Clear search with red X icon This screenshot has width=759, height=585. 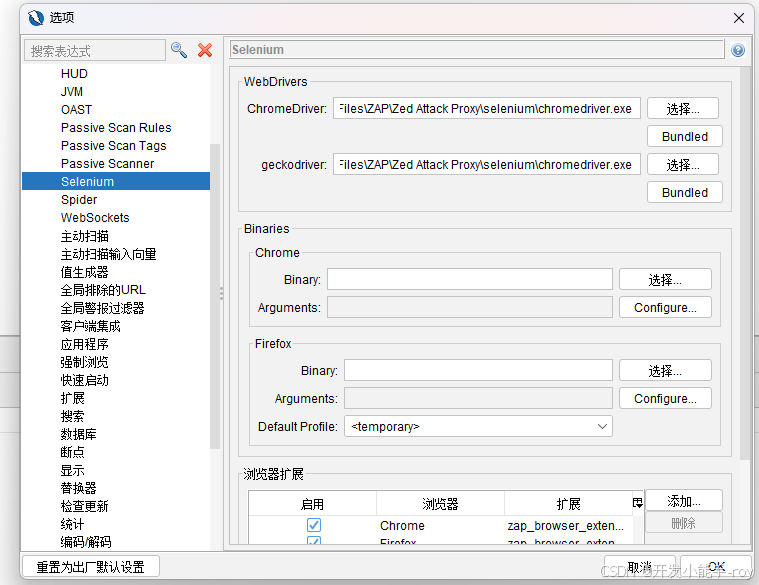click(205, 50)
